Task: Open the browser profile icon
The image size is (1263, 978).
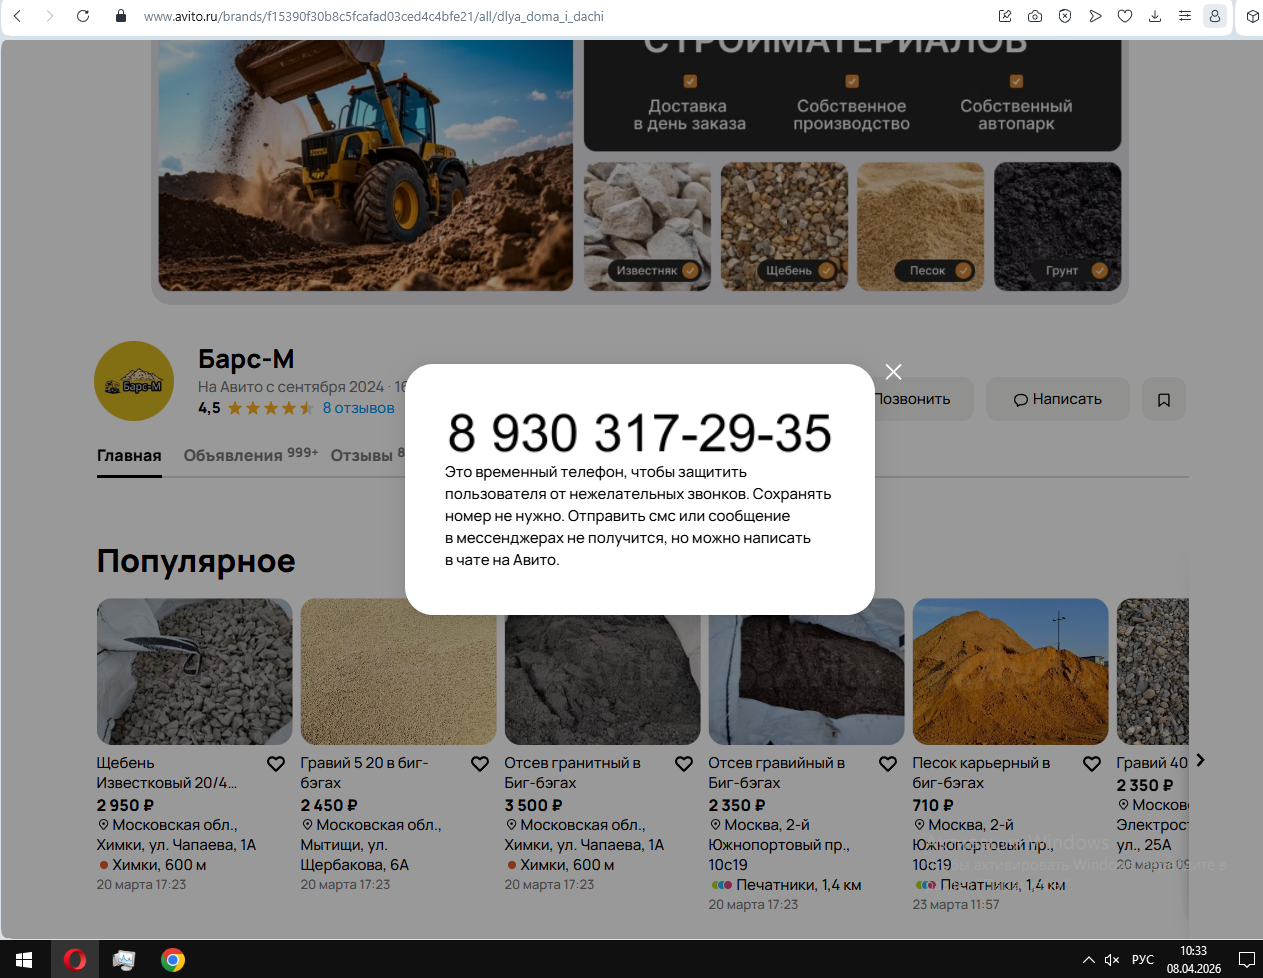Action: (1215, 16)
